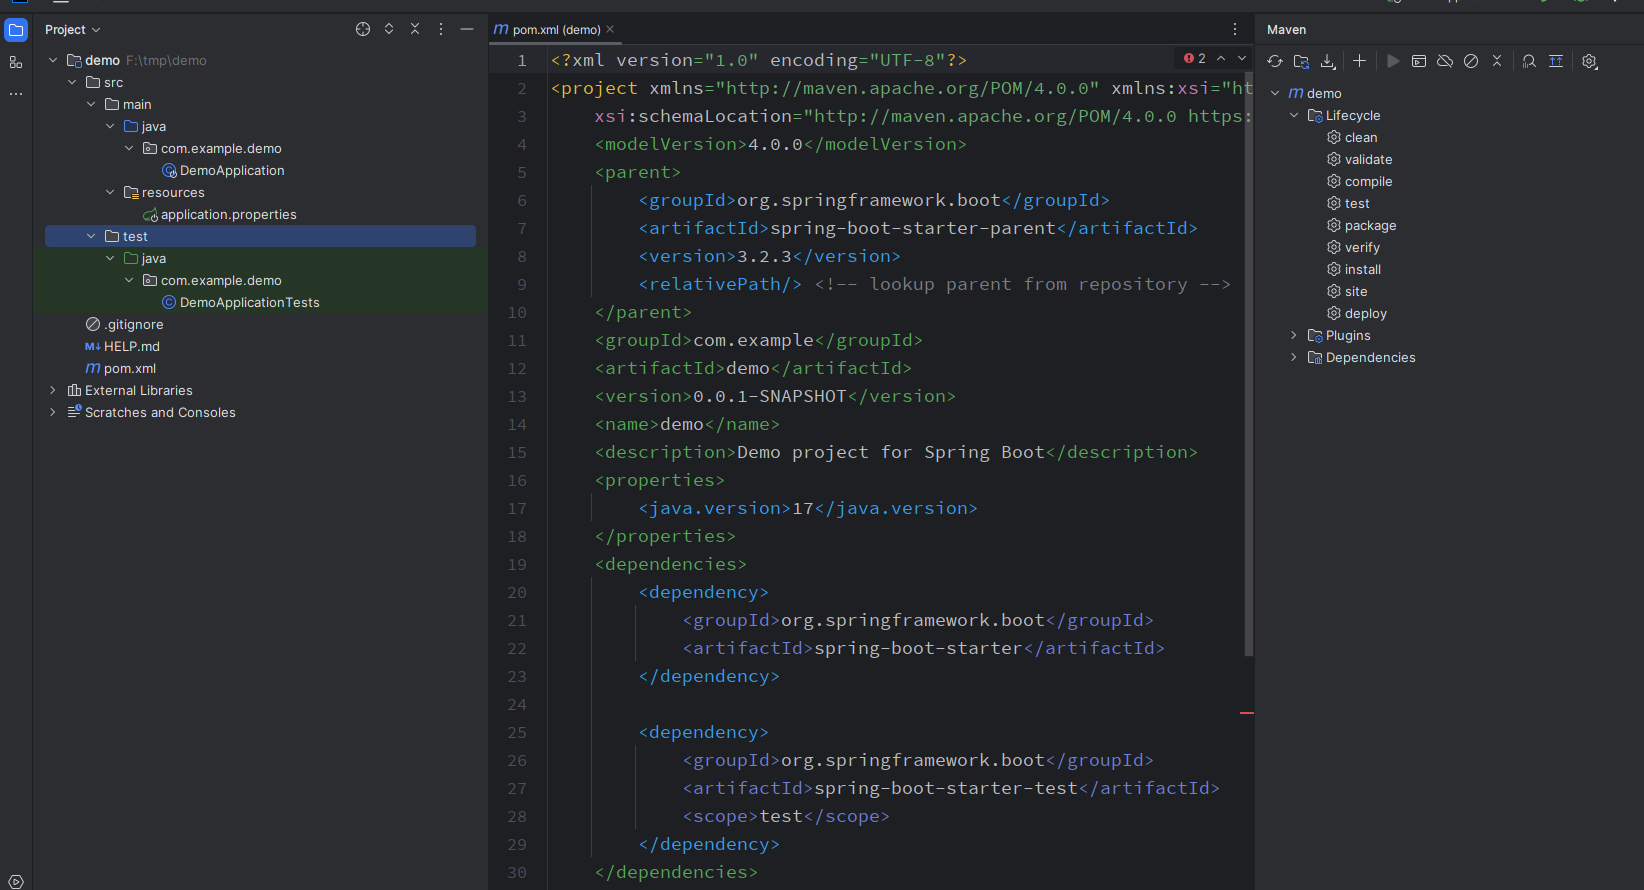Open Maven settings gear
This screenshot has height=890, width=1644.
pos(1590,61)
